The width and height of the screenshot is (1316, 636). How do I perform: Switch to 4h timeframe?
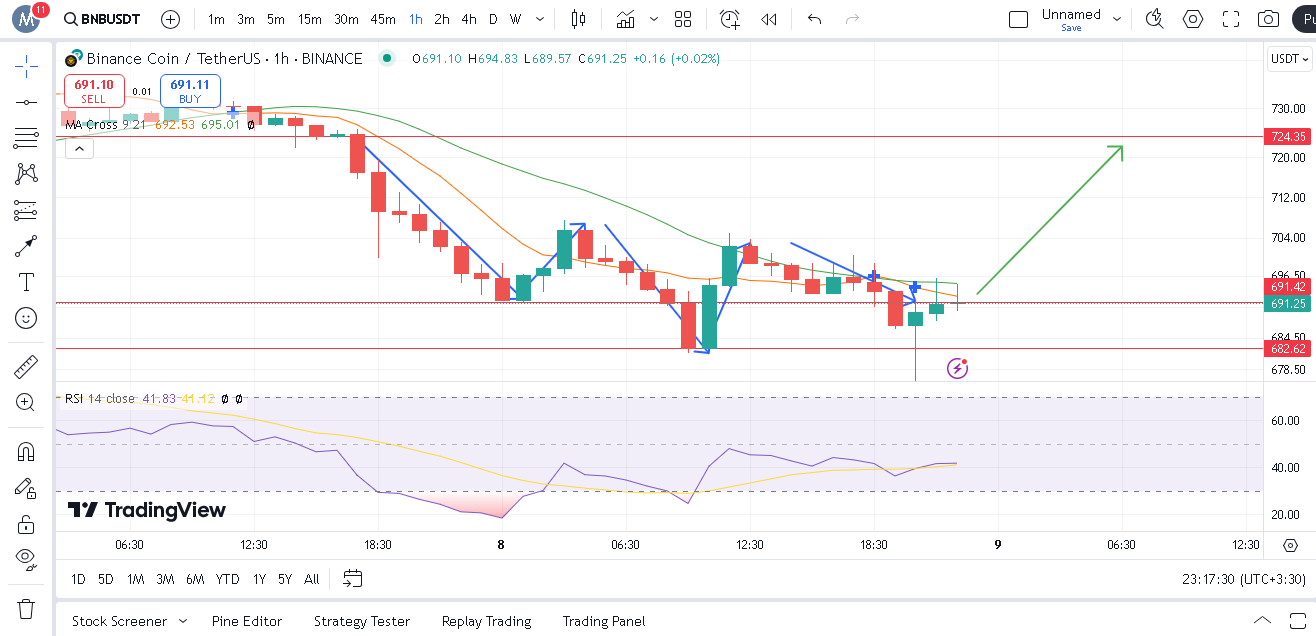469,19
